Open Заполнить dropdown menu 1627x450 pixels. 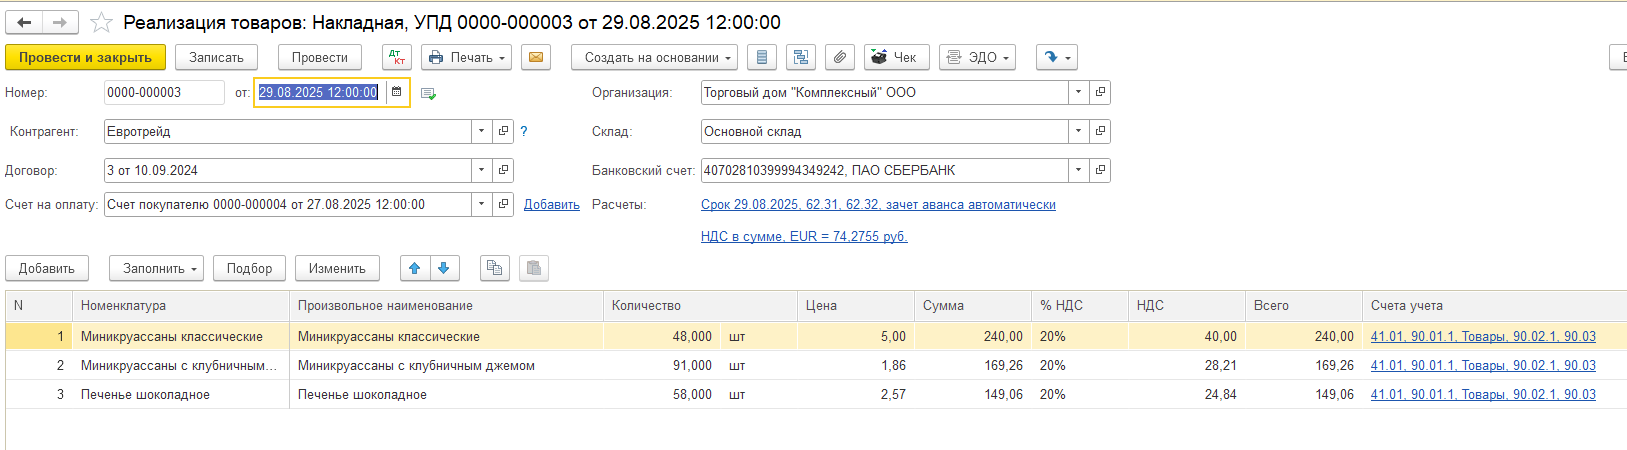coord(156,268)
